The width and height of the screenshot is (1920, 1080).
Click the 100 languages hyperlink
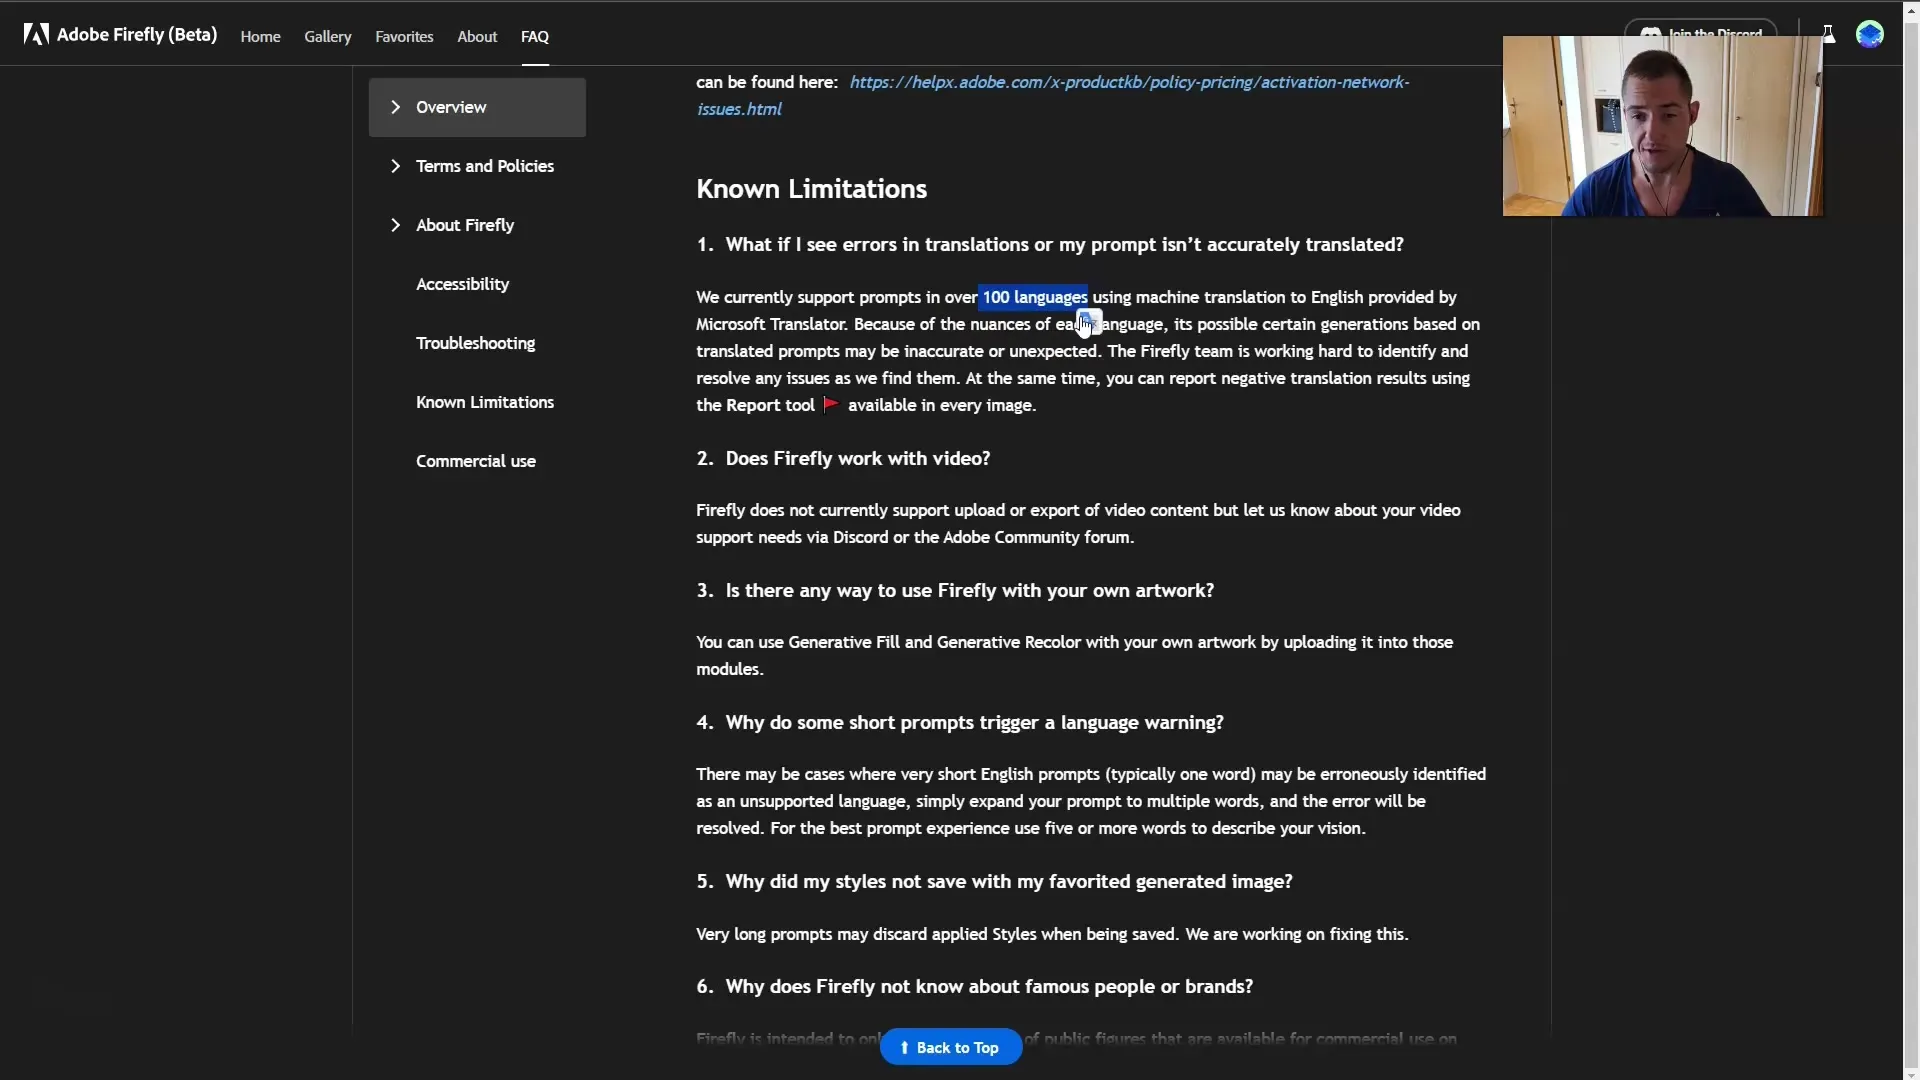point(1035,295)
